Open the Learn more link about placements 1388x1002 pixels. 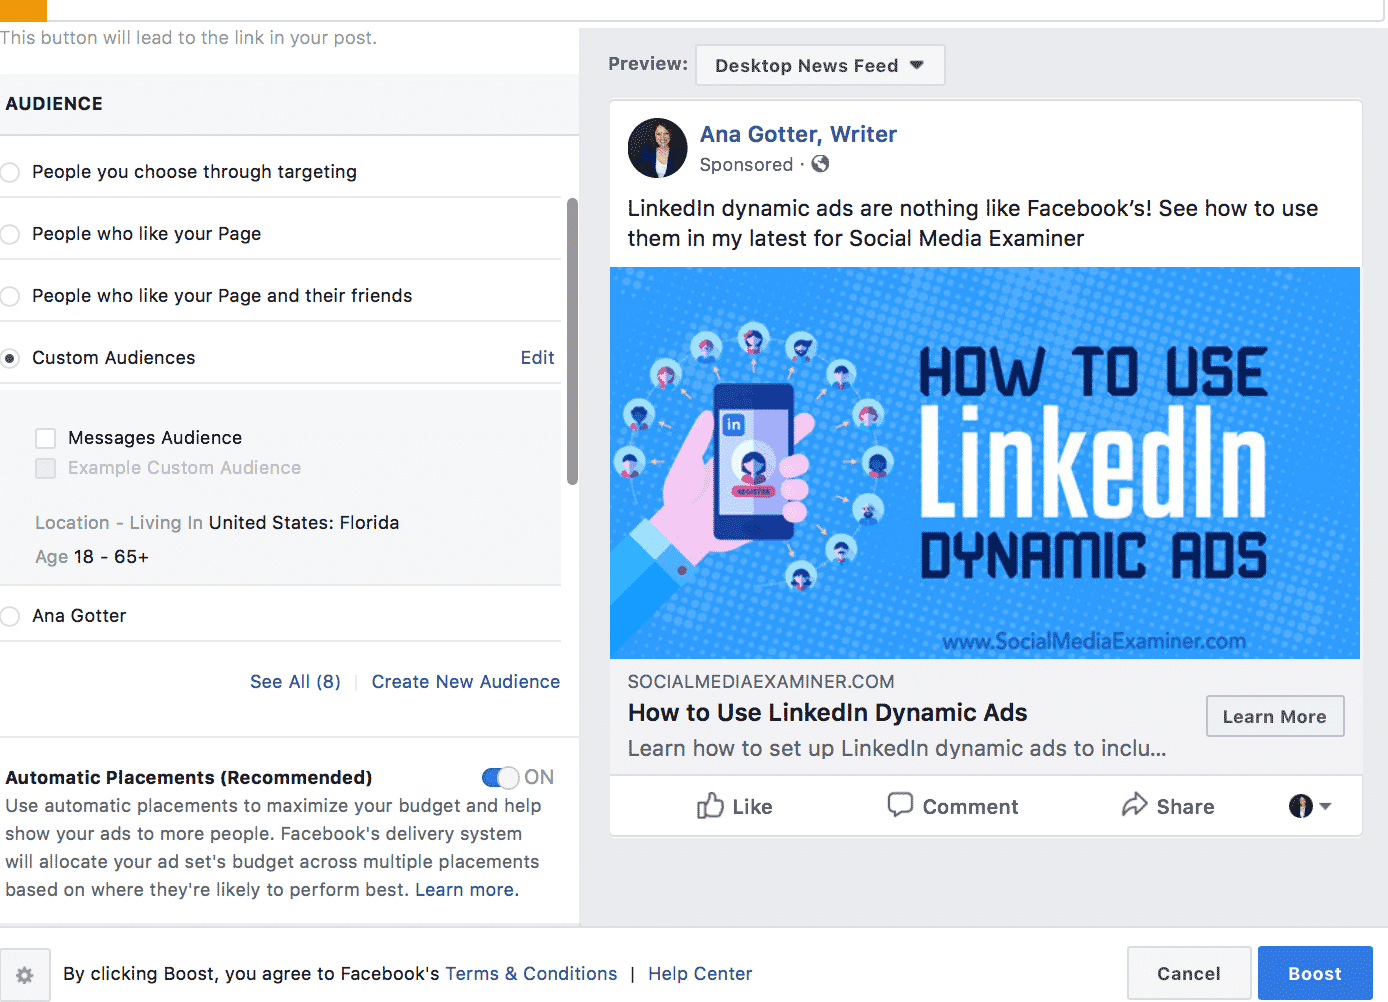click(467, 890)
